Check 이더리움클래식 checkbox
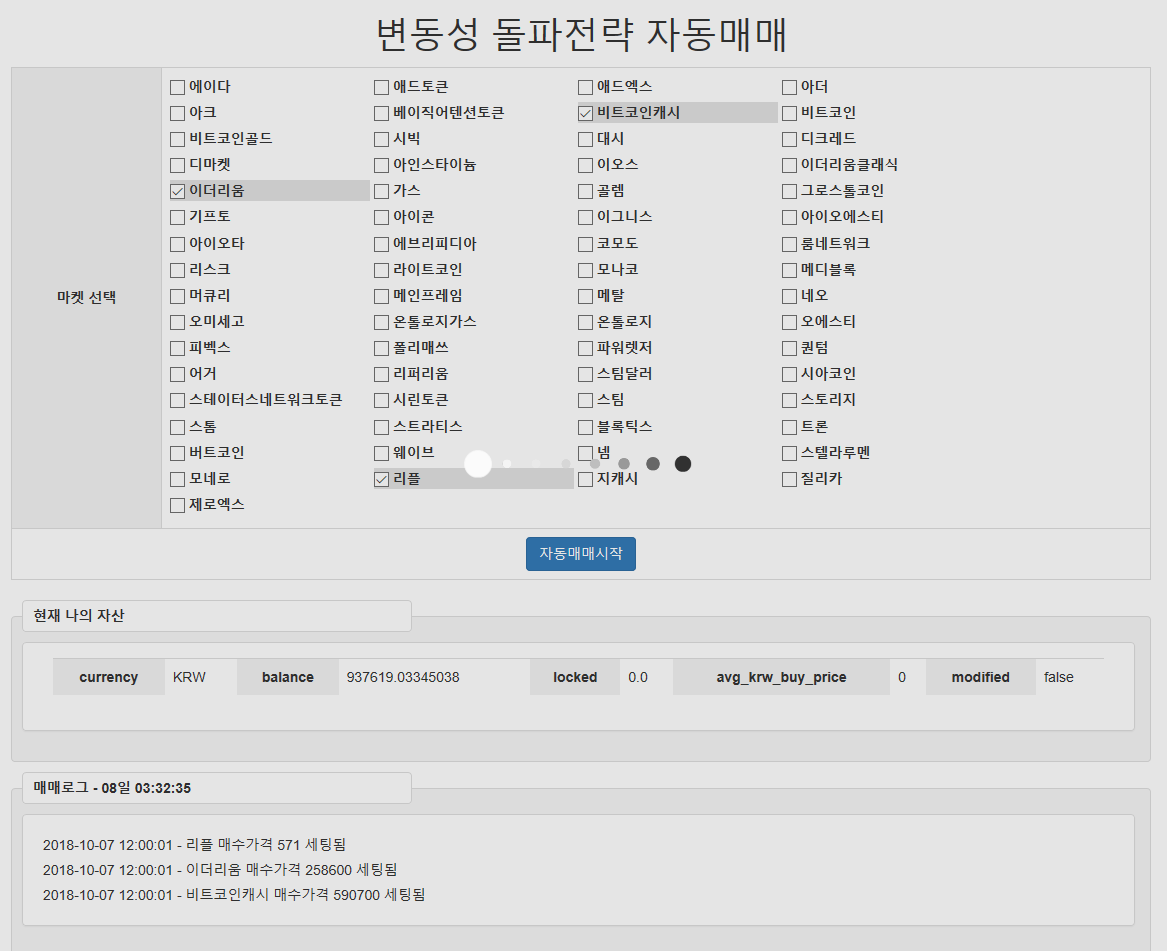Image resolution: width=1167 pixels, height=951 pixels. click(789, 165)
